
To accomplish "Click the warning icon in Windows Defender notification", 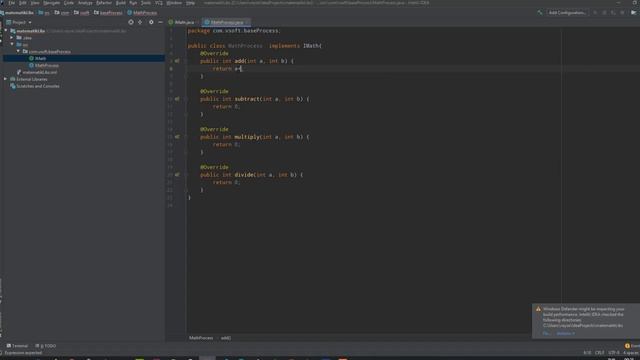I will pyautogui.click(x=538, y=309).
